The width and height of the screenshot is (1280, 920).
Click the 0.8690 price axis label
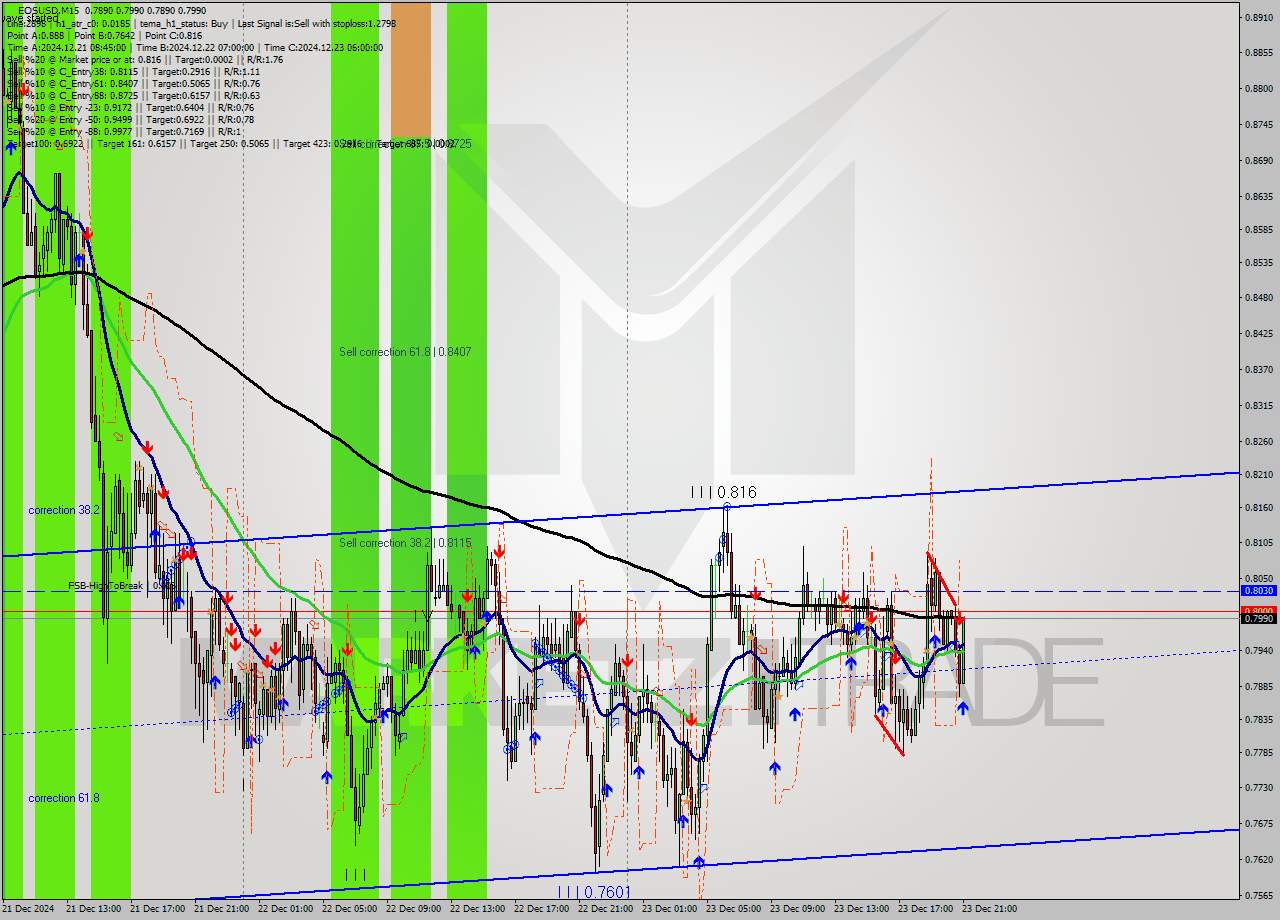[x=1258, y=160]
